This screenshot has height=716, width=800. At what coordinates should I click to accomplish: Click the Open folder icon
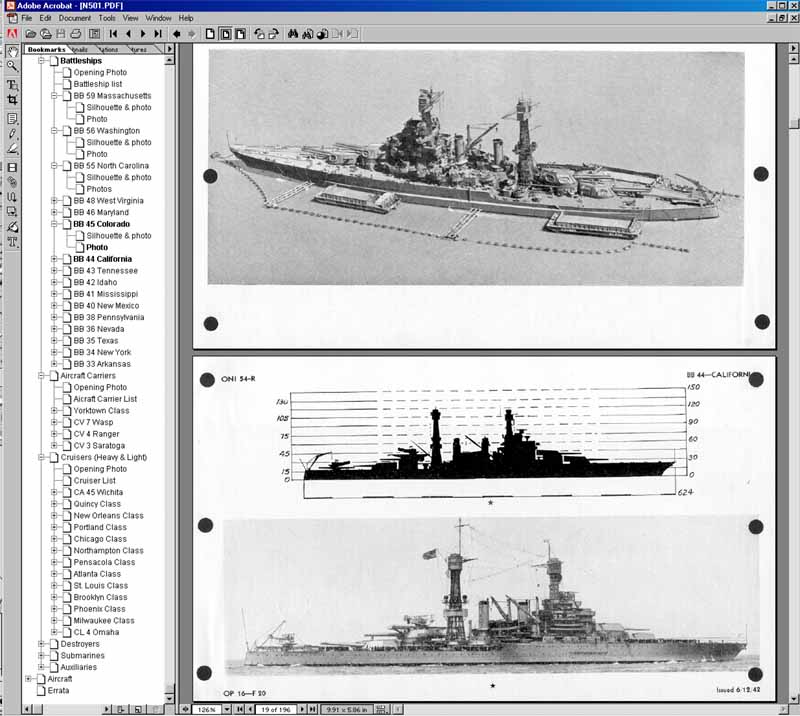31,33
